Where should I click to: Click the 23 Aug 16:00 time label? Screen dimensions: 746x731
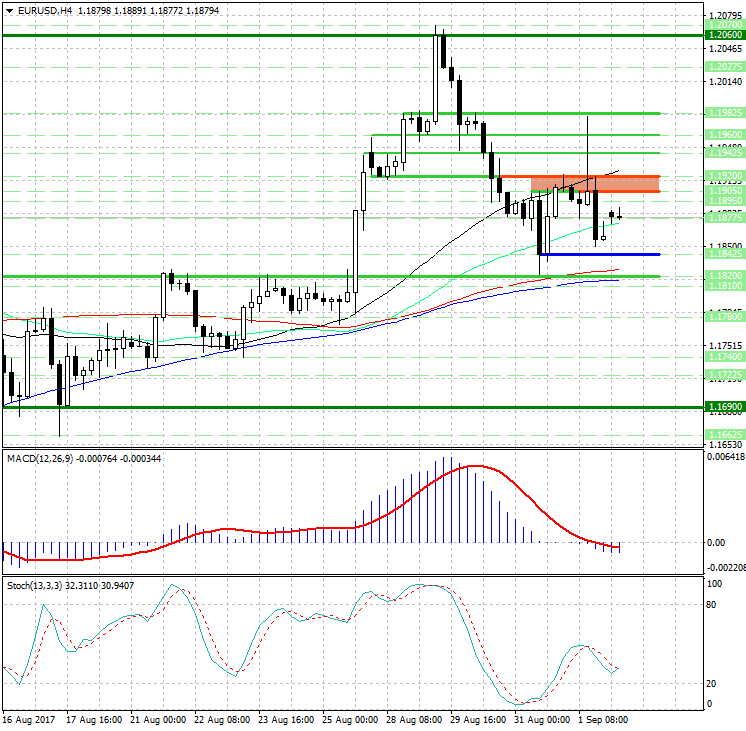point(285,720)
